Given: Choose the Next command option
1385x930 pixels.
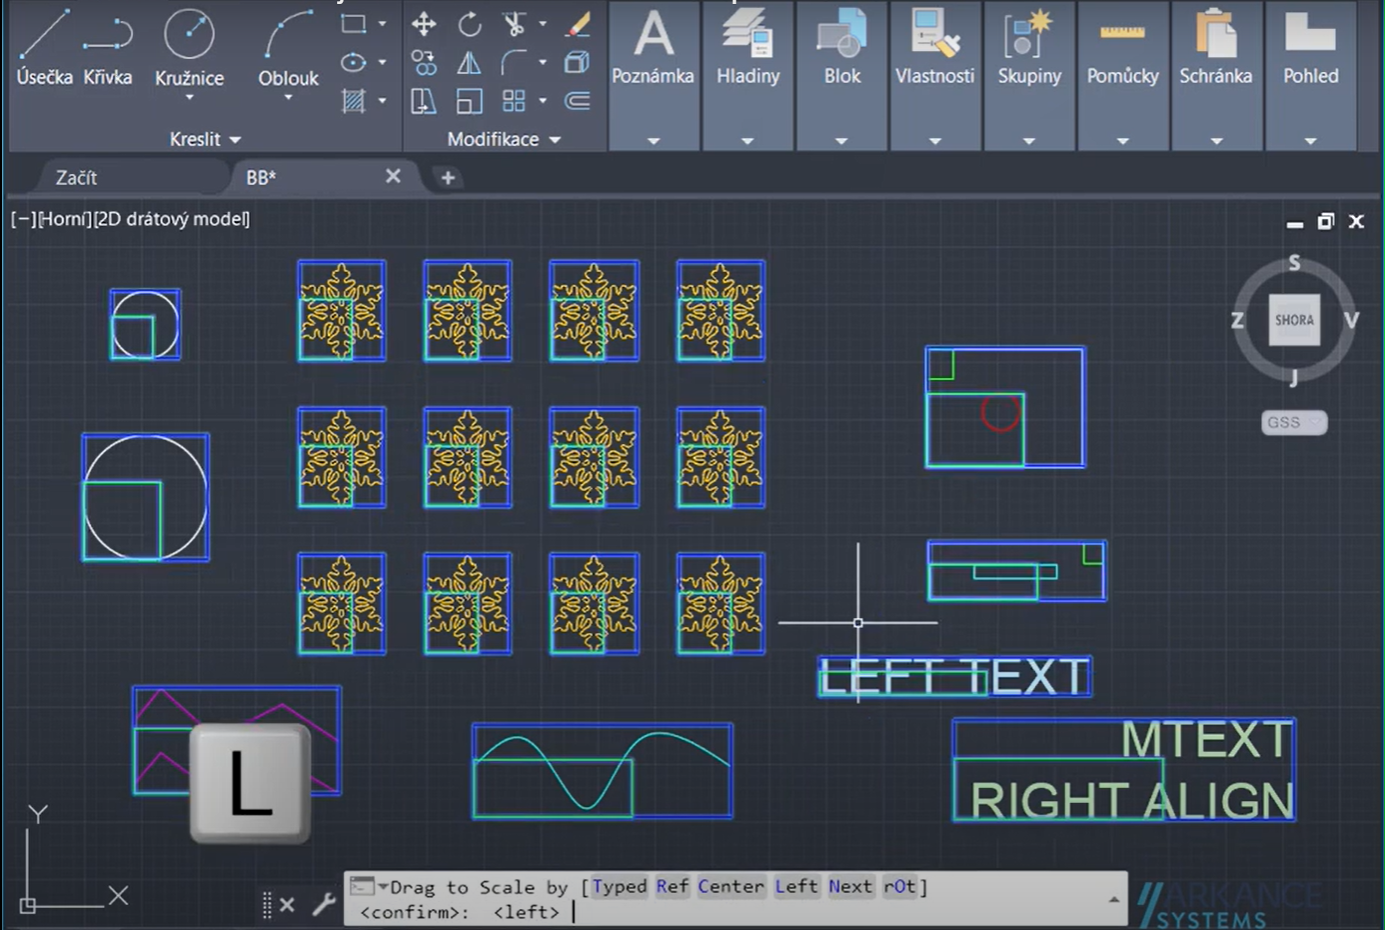Looking at the screenshot, I should click(x=850, y=886).
